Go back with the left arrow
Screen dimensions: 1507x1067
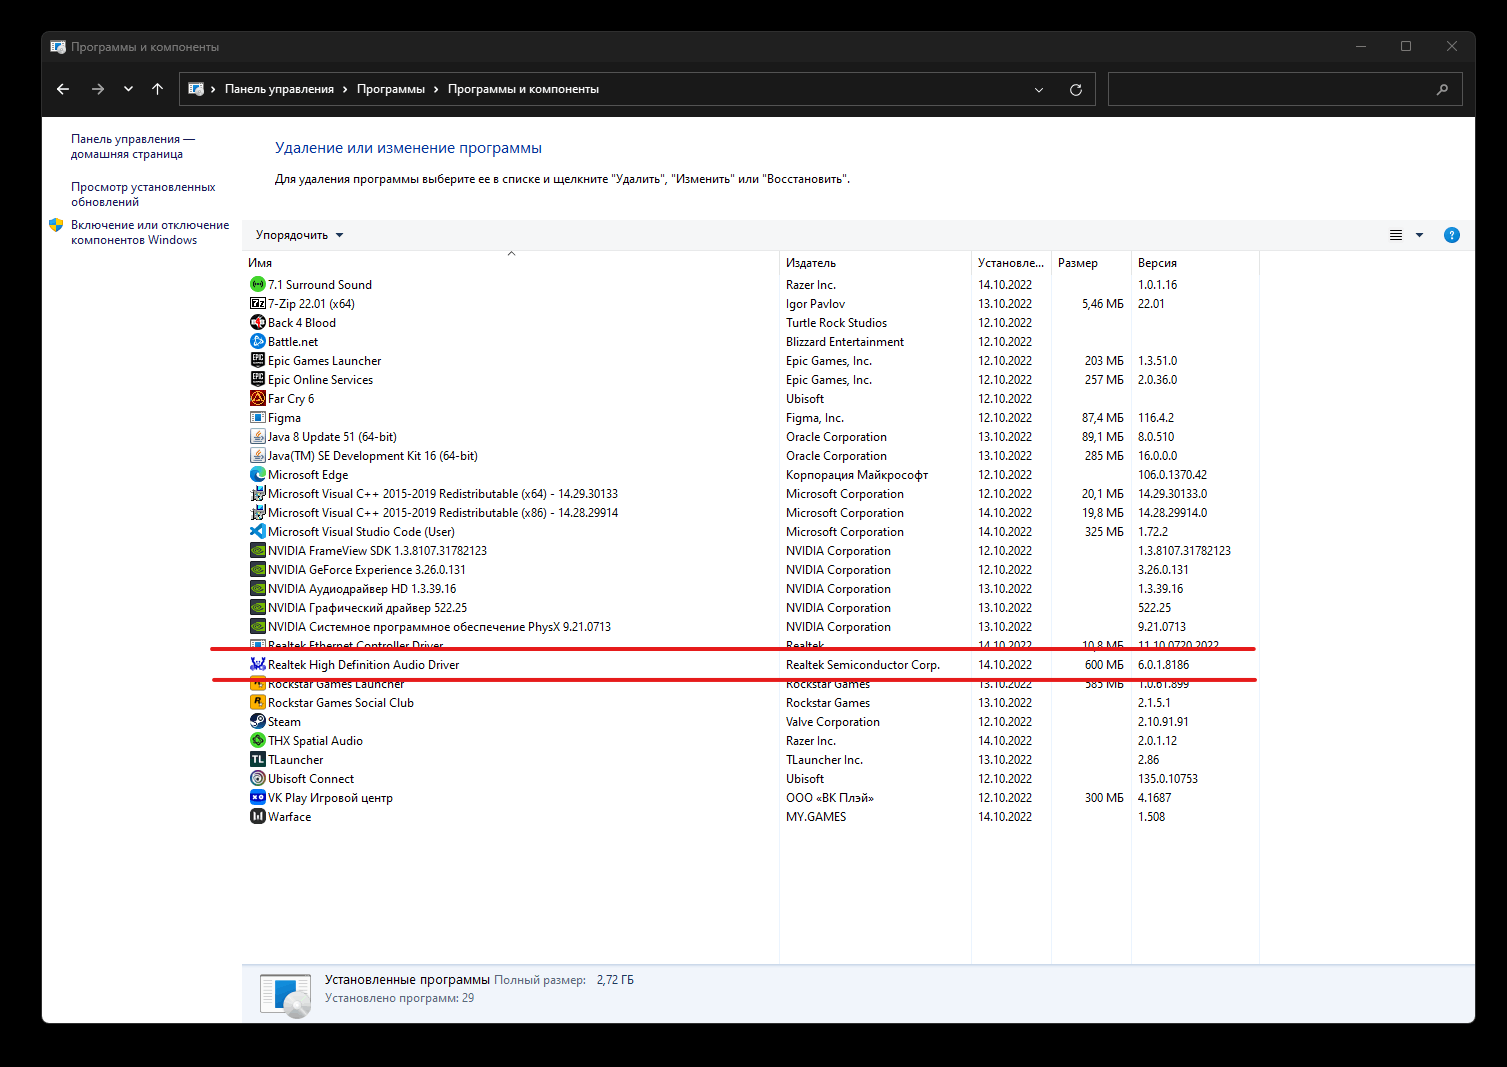pyautogui.click(x=63, y=89)
